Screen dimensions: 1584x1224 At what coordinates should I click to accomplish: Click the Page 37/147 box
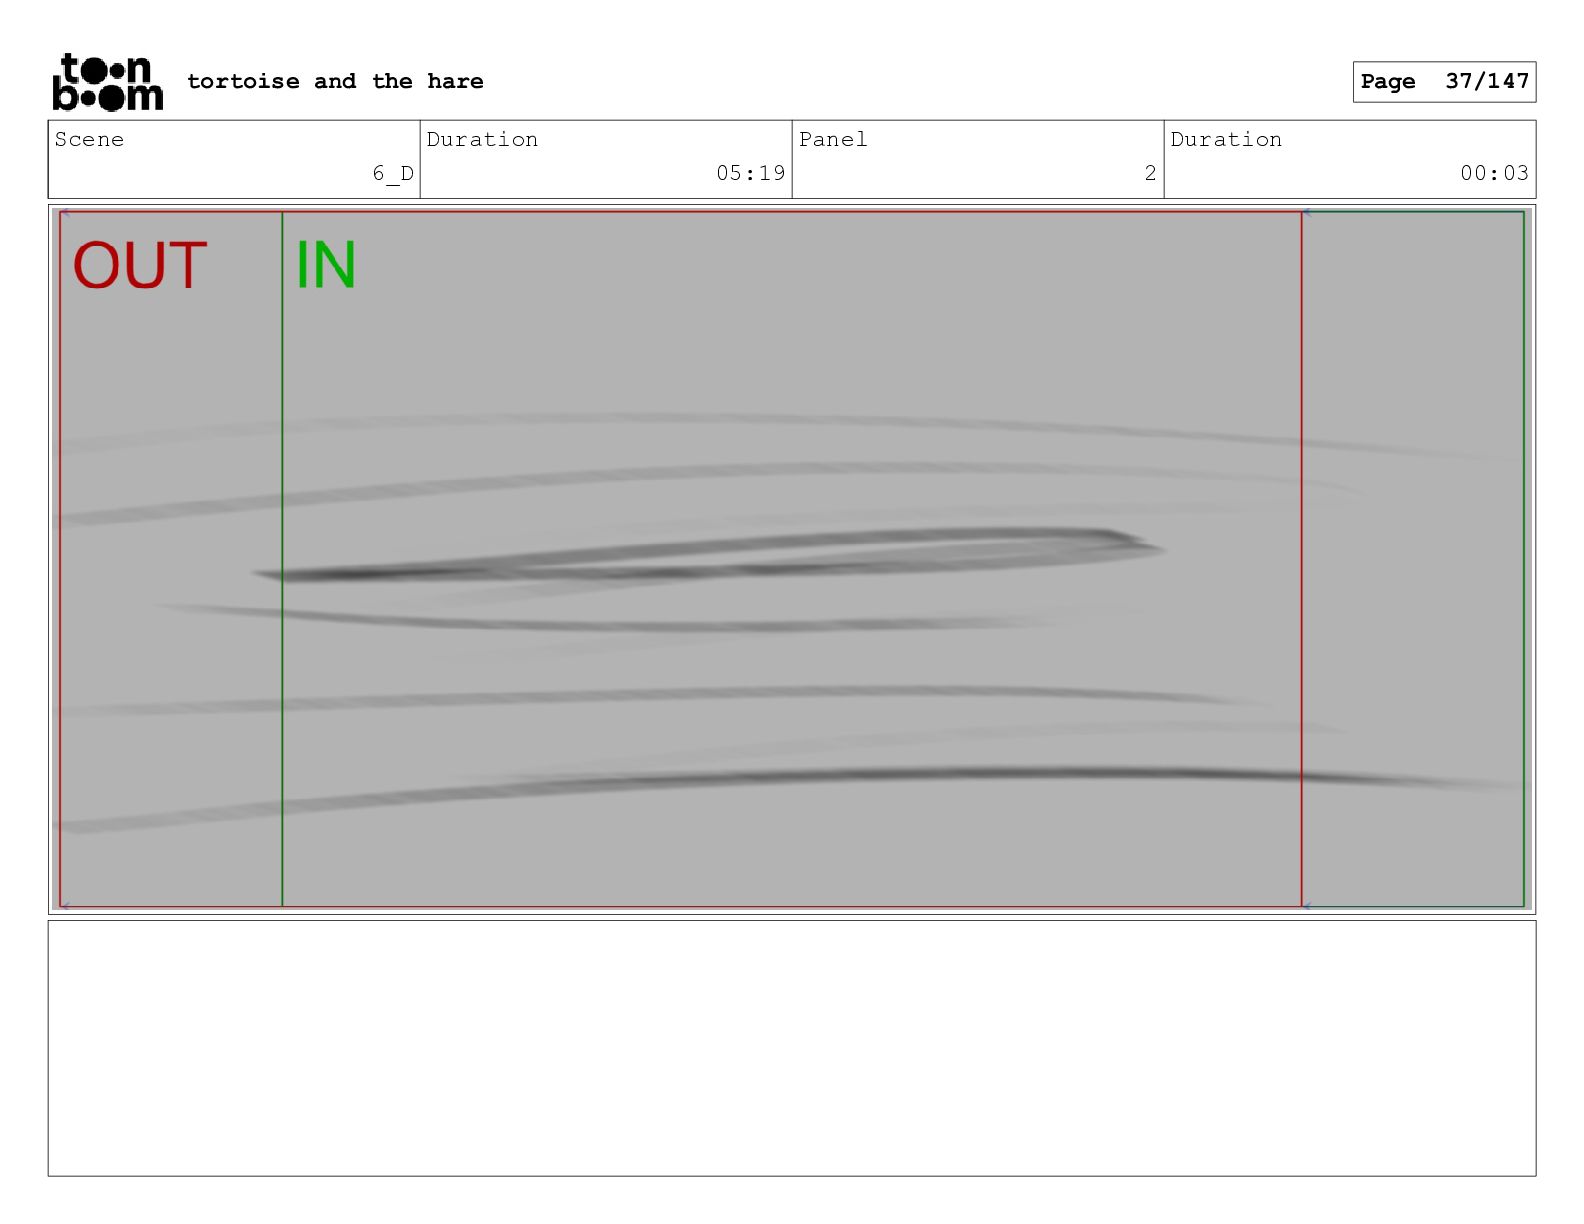point(1444,82)
